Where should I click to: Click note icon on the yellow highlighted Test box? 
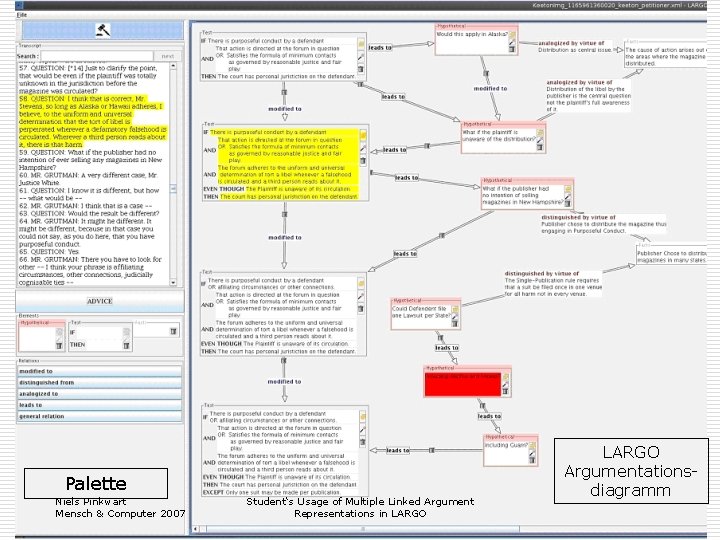click(x=363, y=135)
